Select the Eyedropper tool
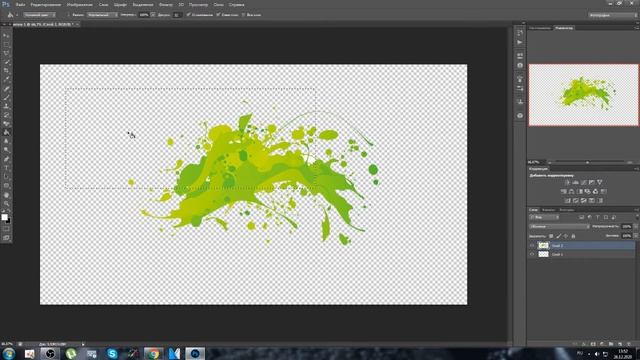Screen dimensions: 640x360 (6, 80)
